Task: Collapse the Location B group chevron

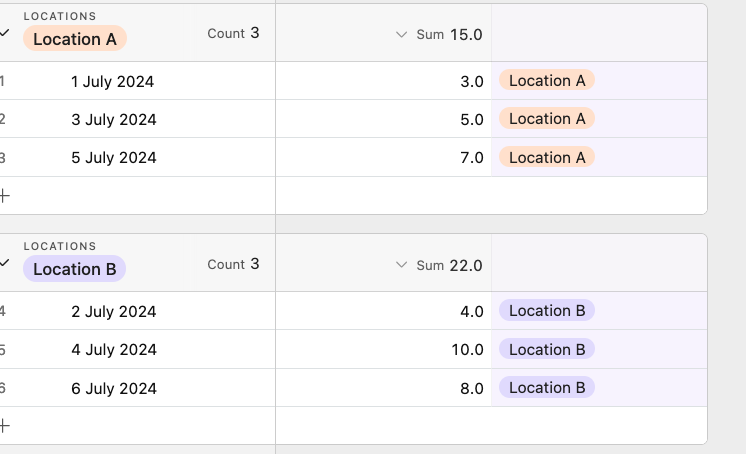Action: click(x=4, y=263)
